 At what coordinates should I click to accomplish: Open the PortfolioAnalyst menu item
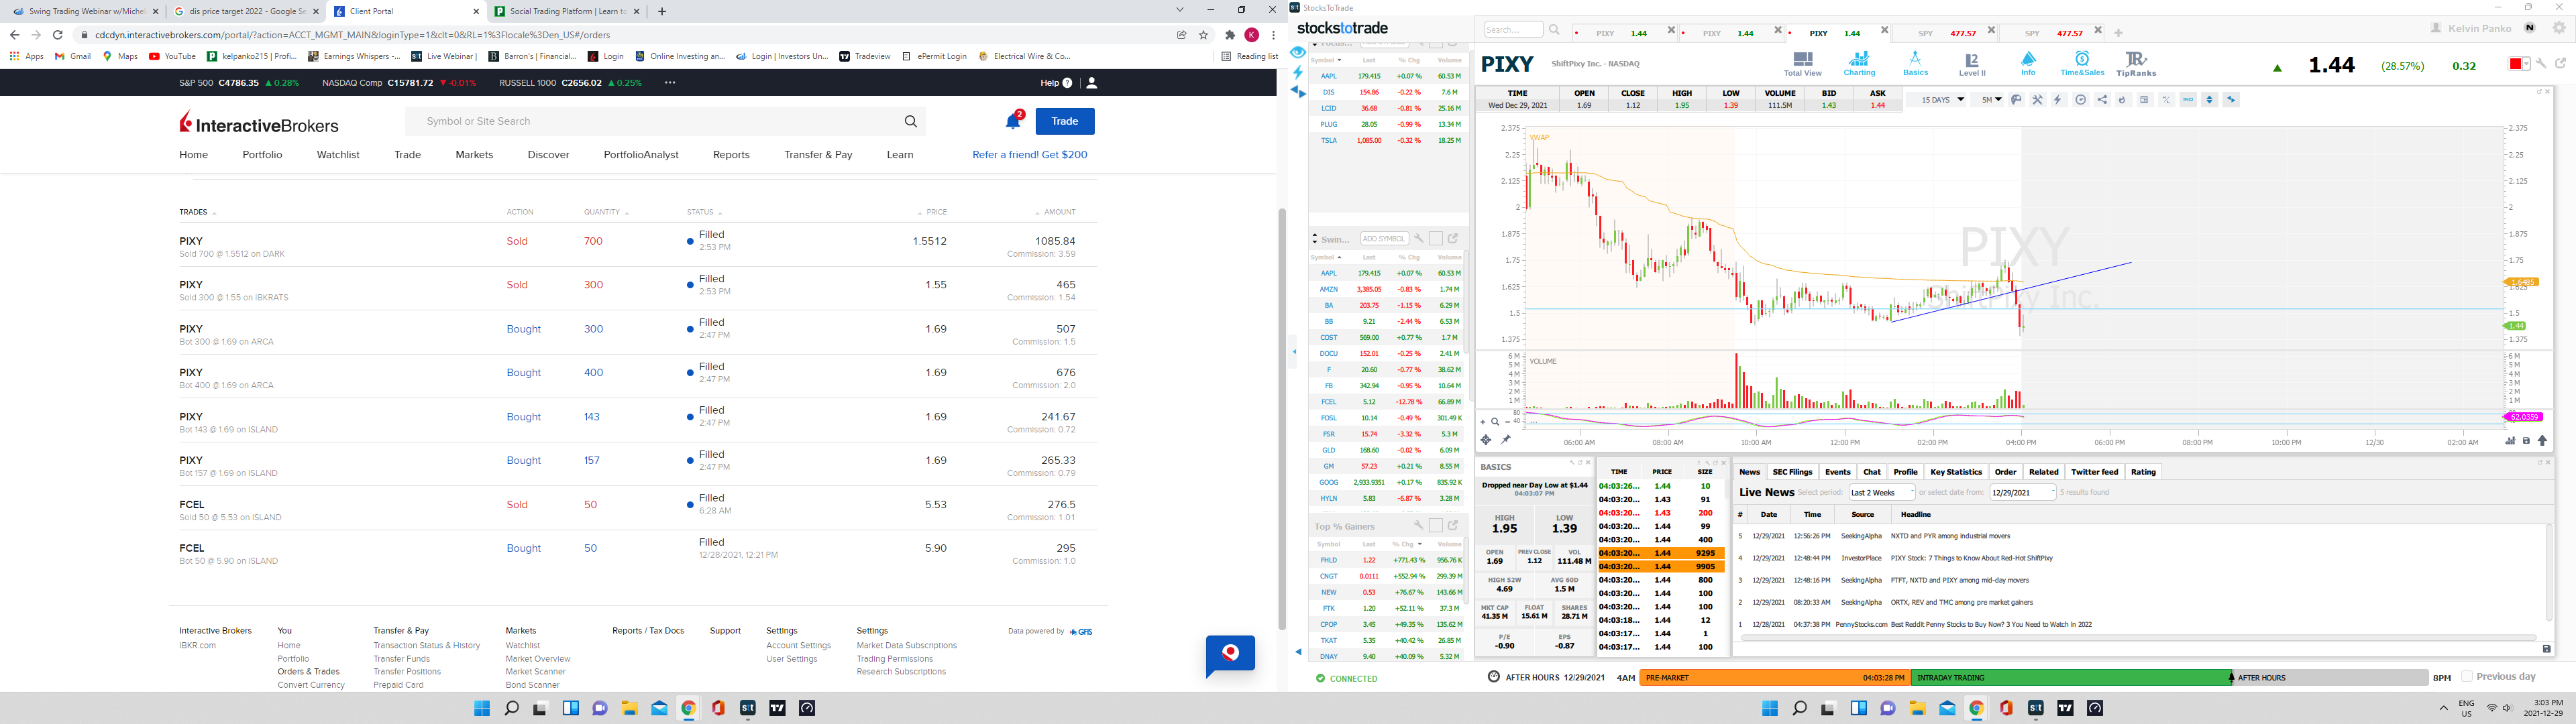(x=640, y=155)
